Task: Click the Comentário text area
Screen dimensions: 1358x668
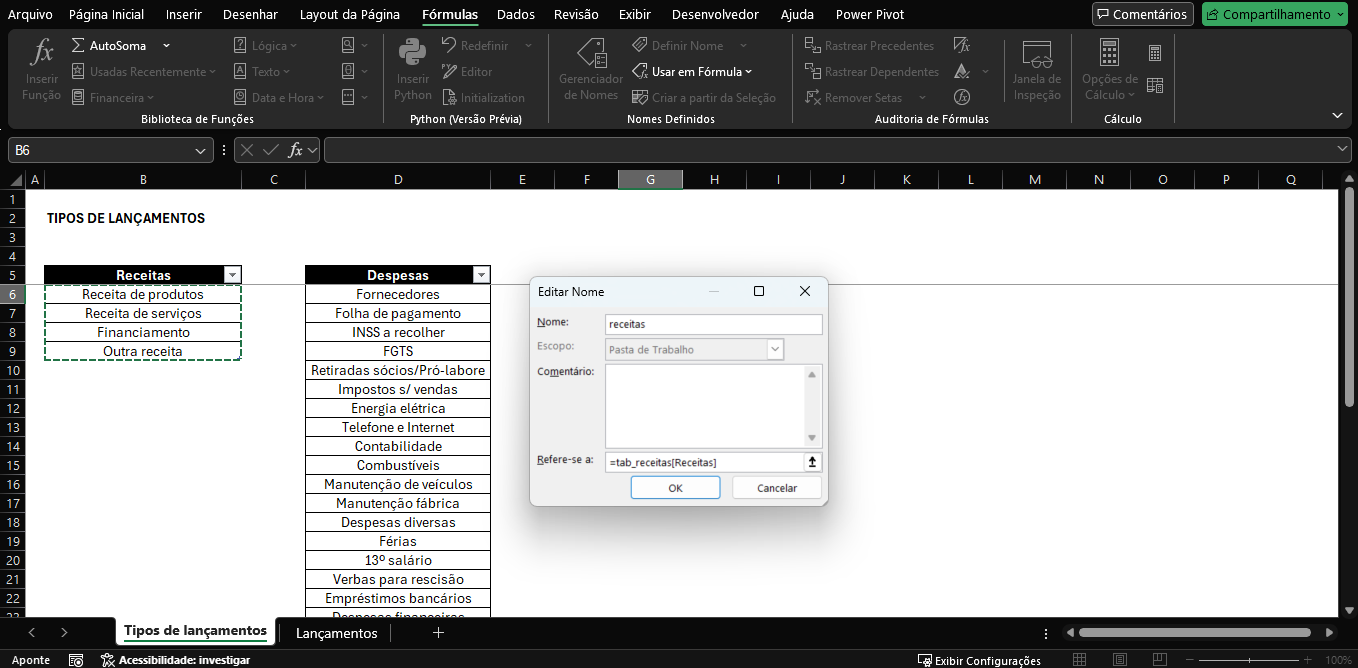Action: tap(705, 406)
